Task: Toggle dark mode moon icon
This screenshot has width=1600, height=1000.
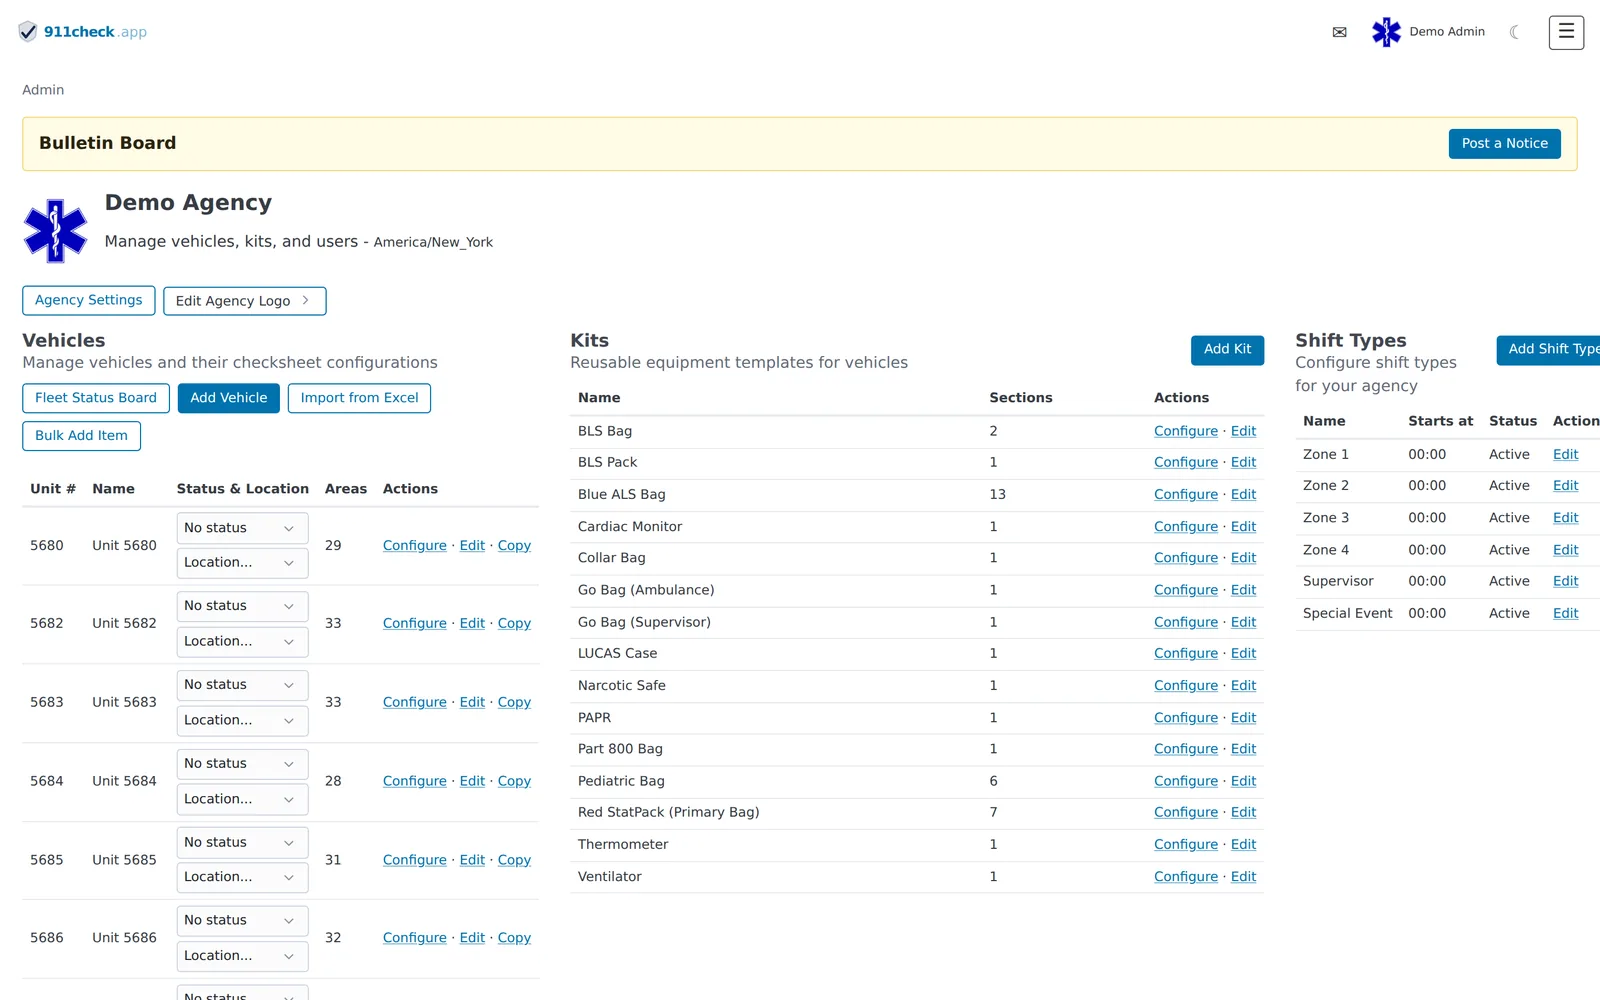Action: (1515, 32)
